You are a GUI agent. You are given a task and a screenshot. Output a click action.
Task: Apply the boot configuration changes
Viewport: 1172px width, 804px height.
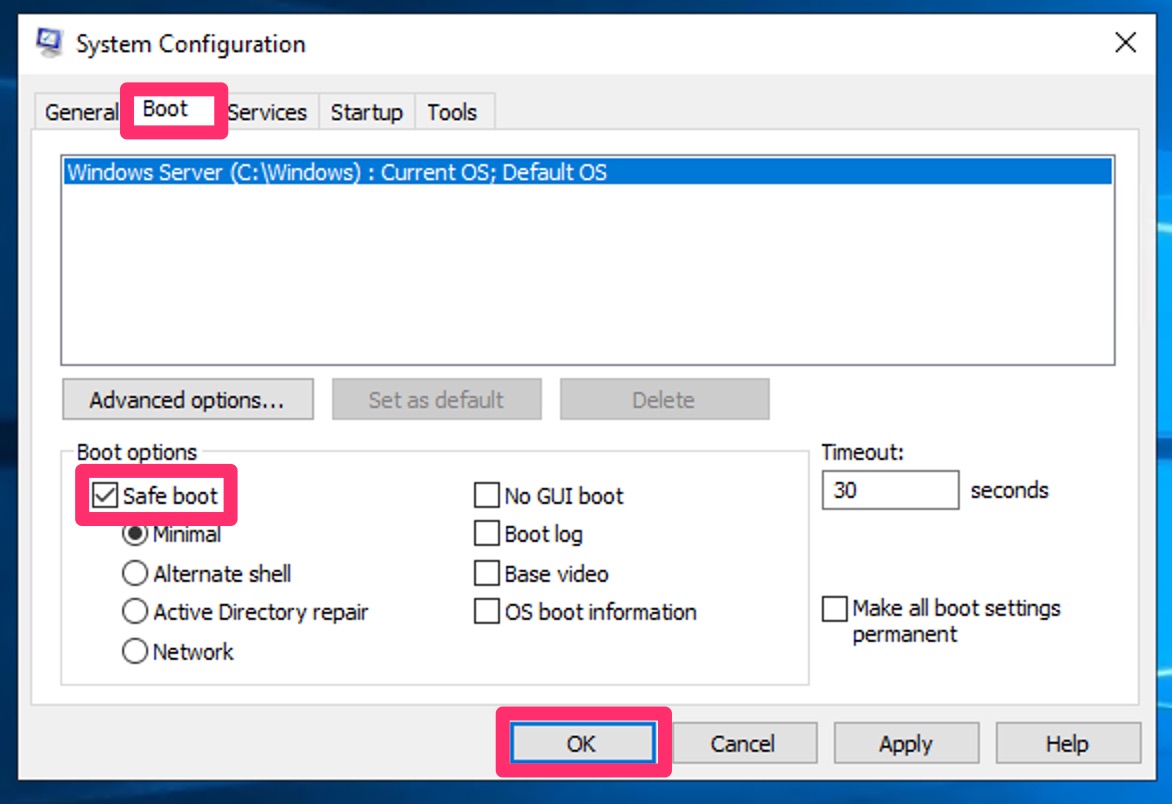pos(906,743)
